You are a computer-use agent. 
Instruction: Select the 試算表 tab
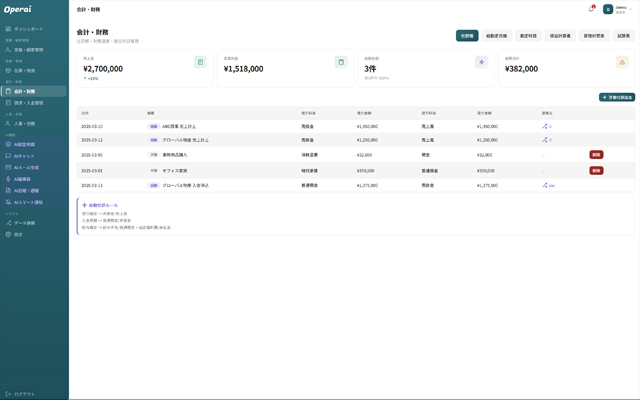(x=624, y=36)
